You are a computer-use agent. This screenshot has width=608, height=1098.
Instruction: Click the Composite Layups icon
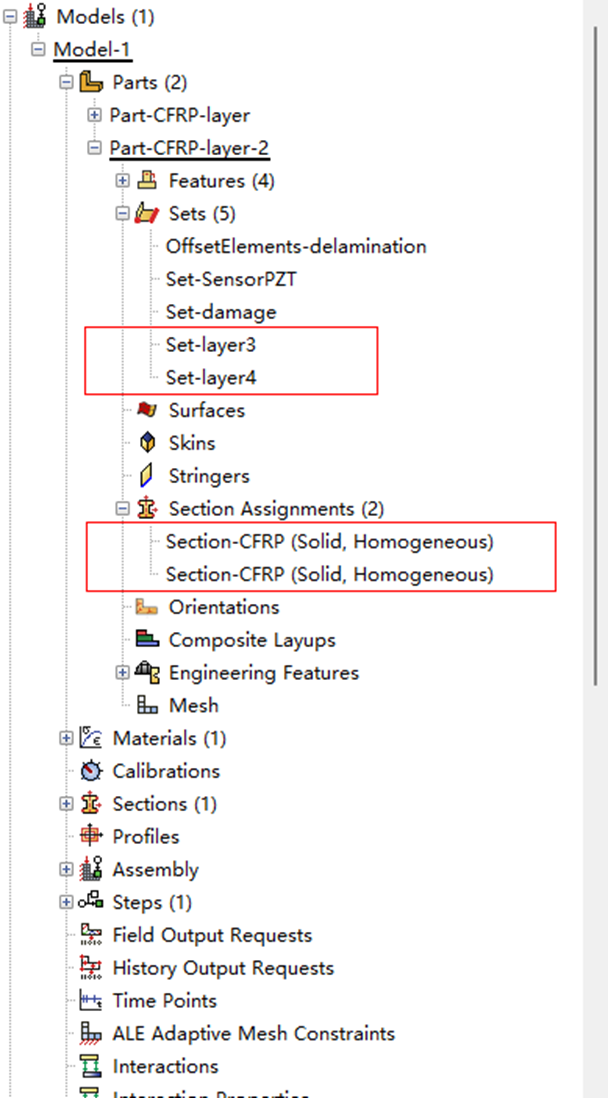147,640
